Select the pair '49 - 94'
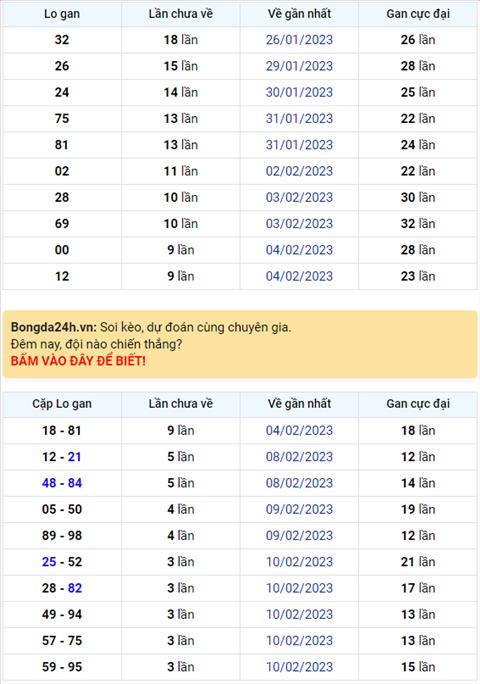 point(62,614)
